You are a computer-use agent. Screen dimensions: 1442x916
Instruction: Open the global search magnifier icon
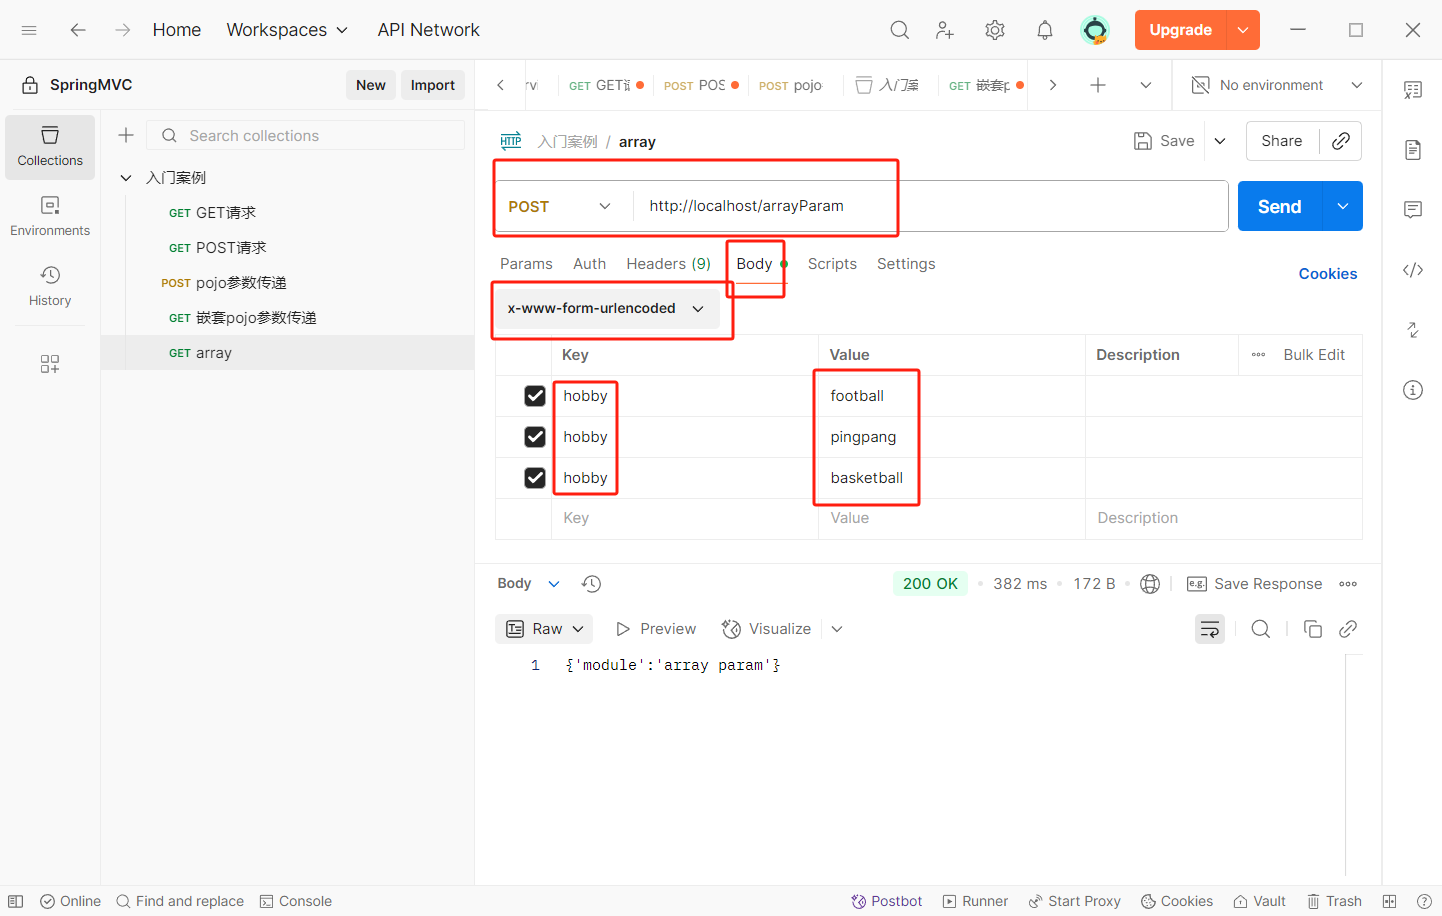tap(900, 30)
